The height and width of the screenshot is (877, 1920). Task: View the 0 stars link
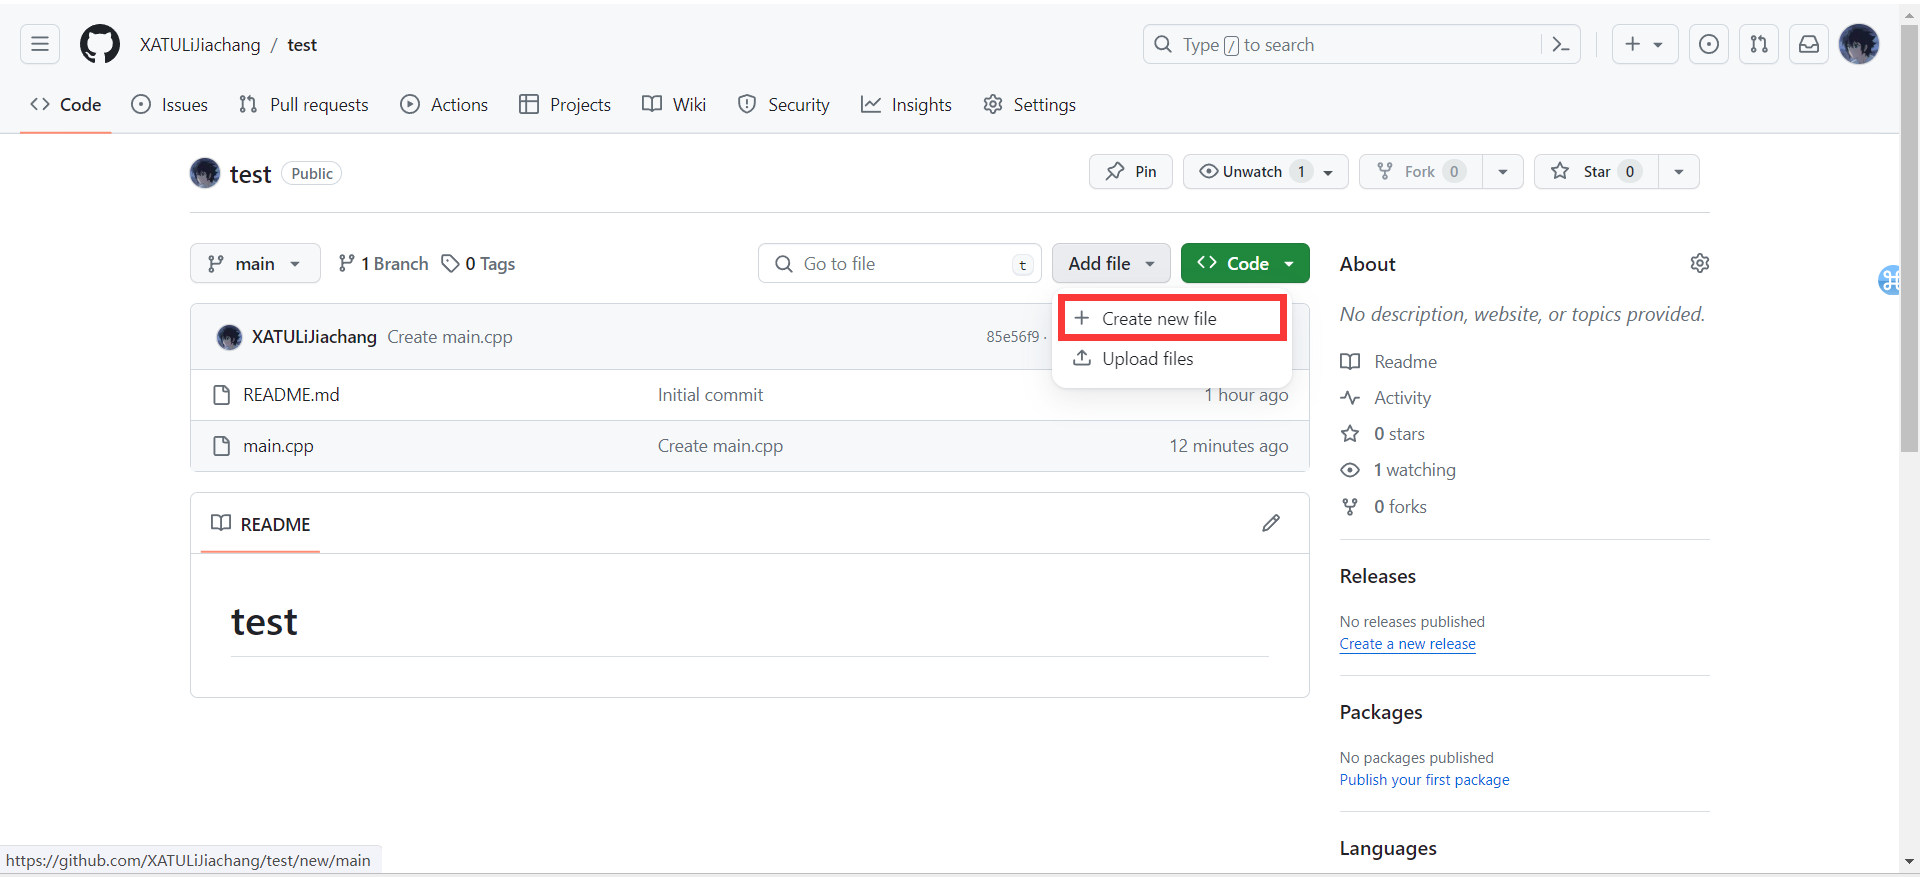[1383, 433]
